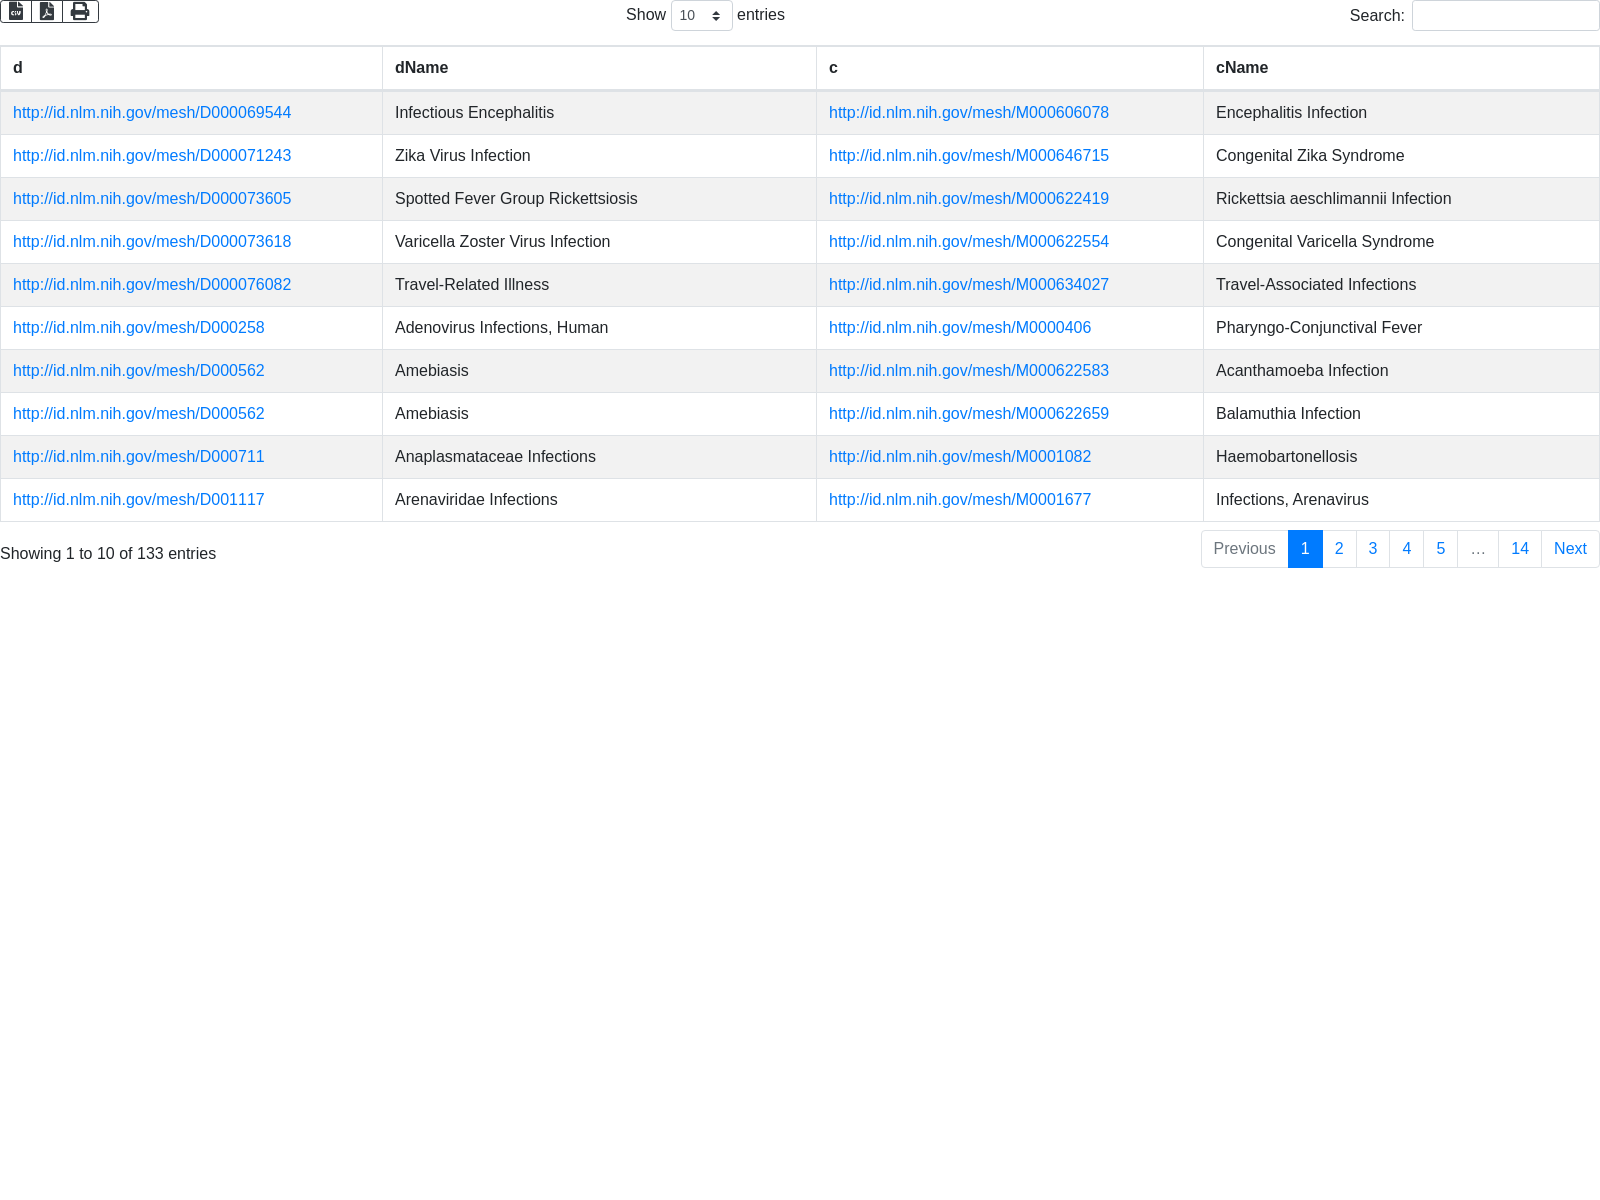
Task: Jump to last page 14
Action: pos(1519,549)
